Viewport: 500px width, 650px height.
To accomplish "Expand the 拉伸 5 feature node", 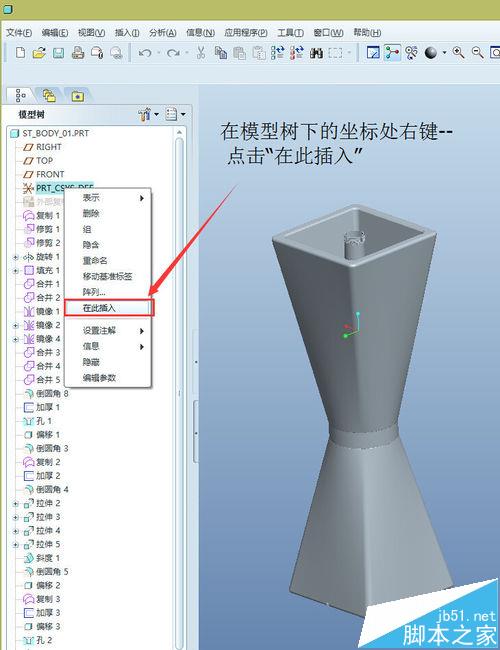I will click(x=15, y=545).
